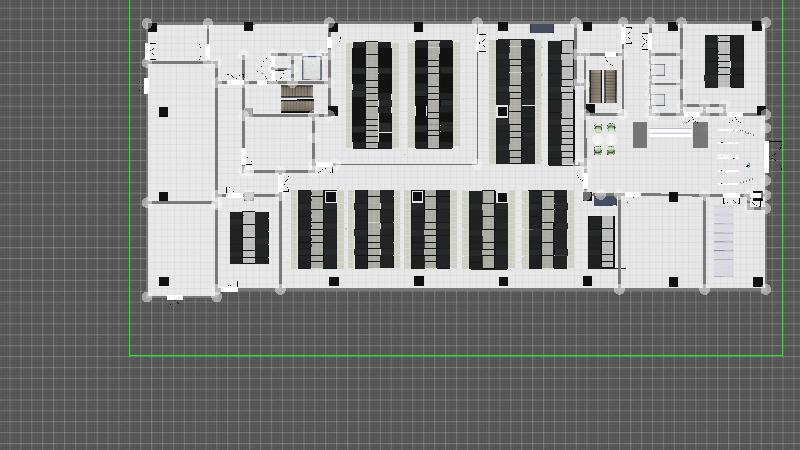The height and width of the screenshot is (450, 800).
Task: Select the green chairs and table cluster
Action: (604, 139)
